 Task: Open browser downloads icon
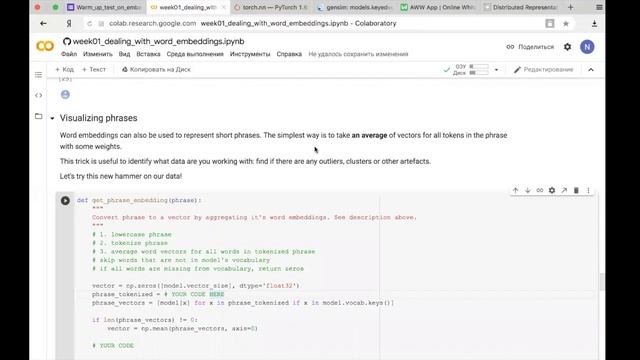coord(594,24)
